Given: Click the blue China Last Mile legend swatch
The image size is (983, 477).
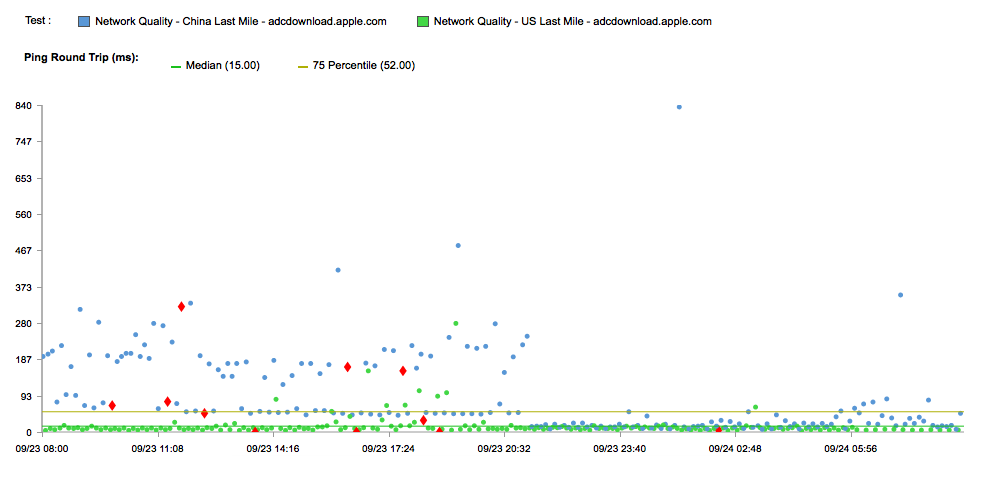Looking at the screenshot, I should [84, 21].
